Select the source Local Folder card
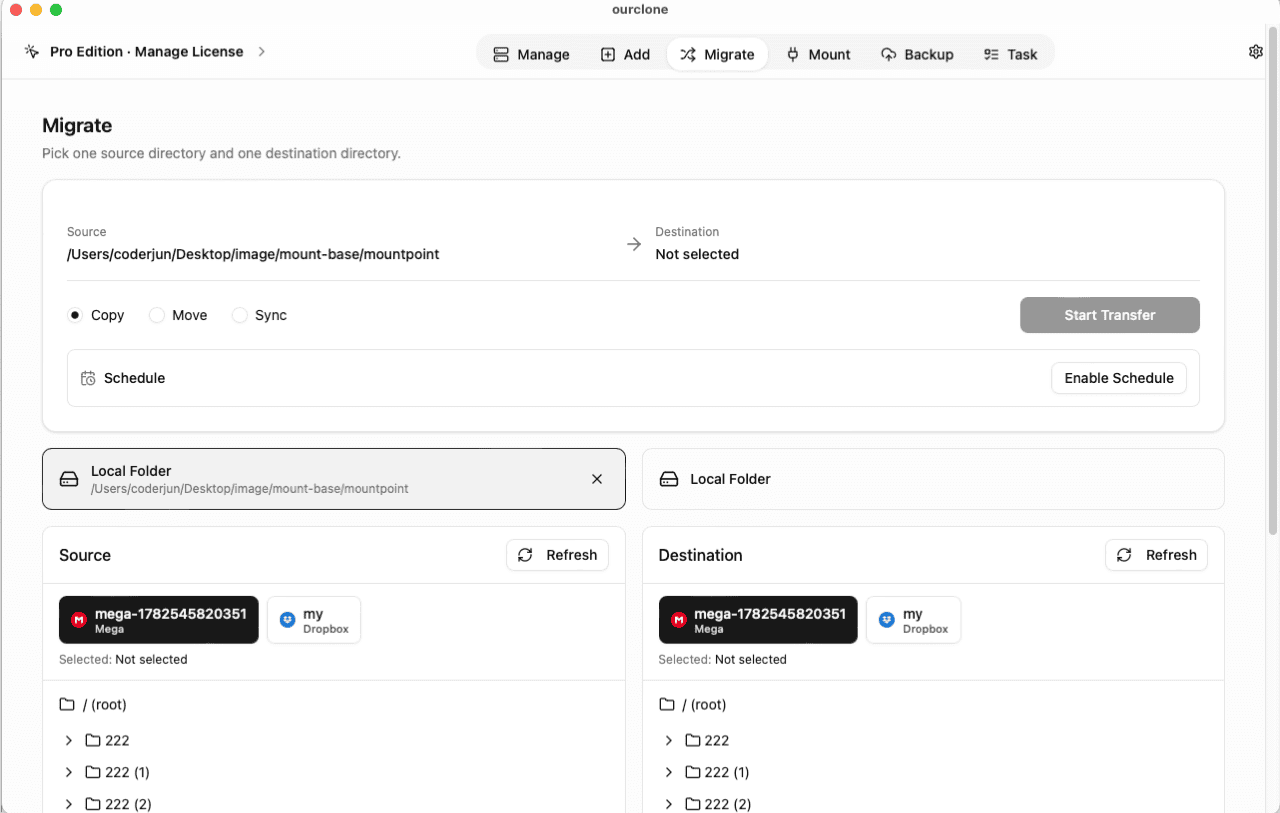 [x=334, y=479]
